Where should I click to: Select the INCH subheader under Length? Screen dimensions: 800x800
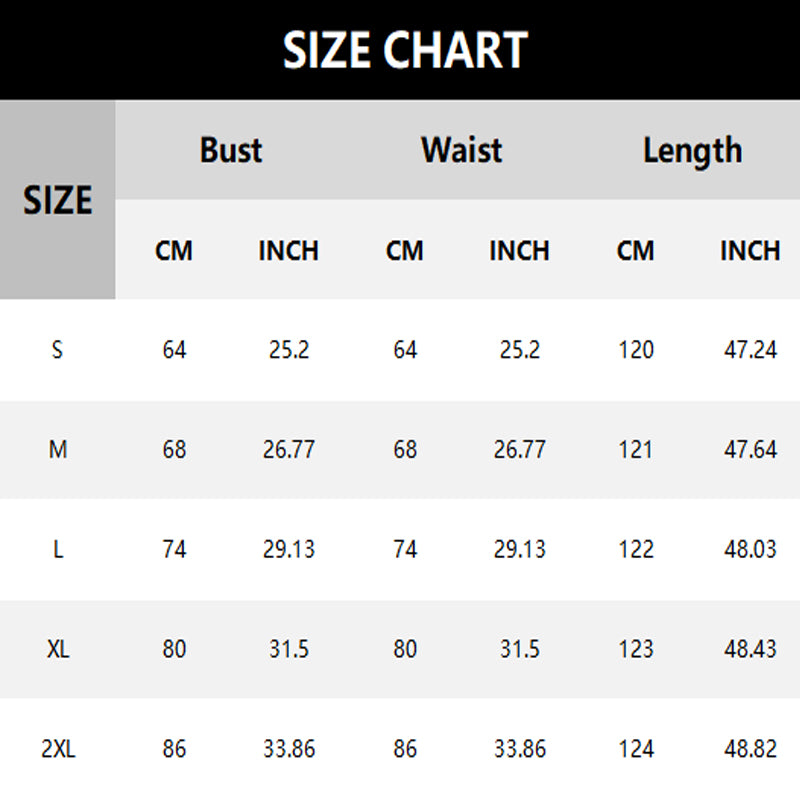(750, 251)
